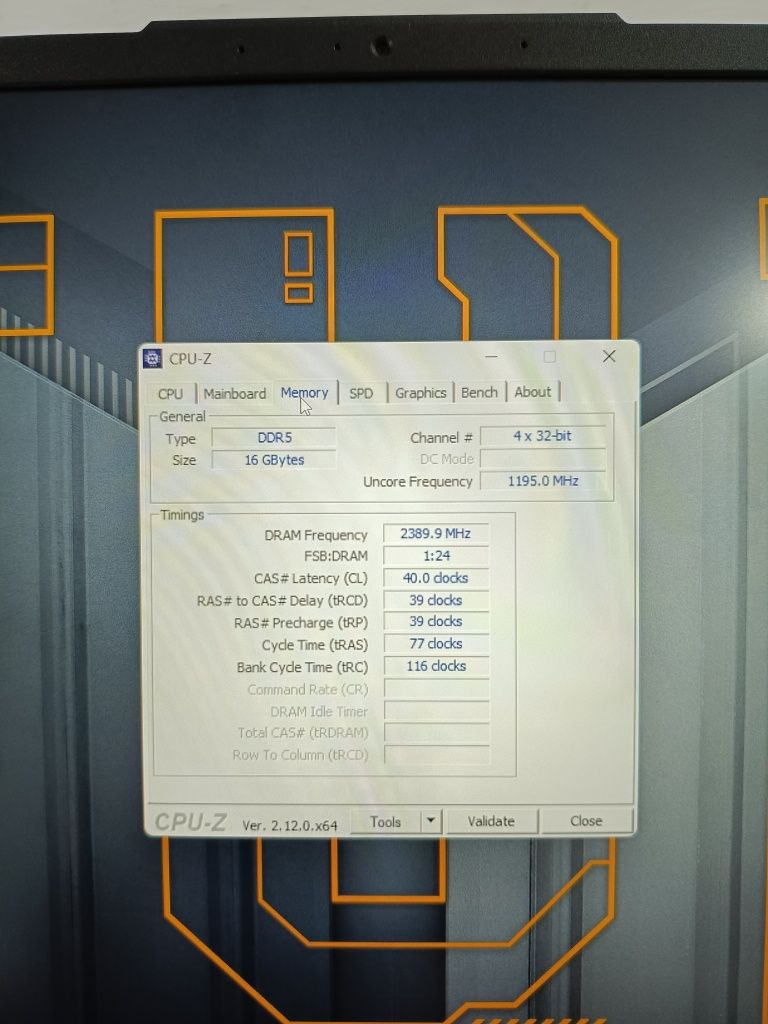768x1024 pixels.
Task: Go to the About tab
Action: click(x=533, y=392)
